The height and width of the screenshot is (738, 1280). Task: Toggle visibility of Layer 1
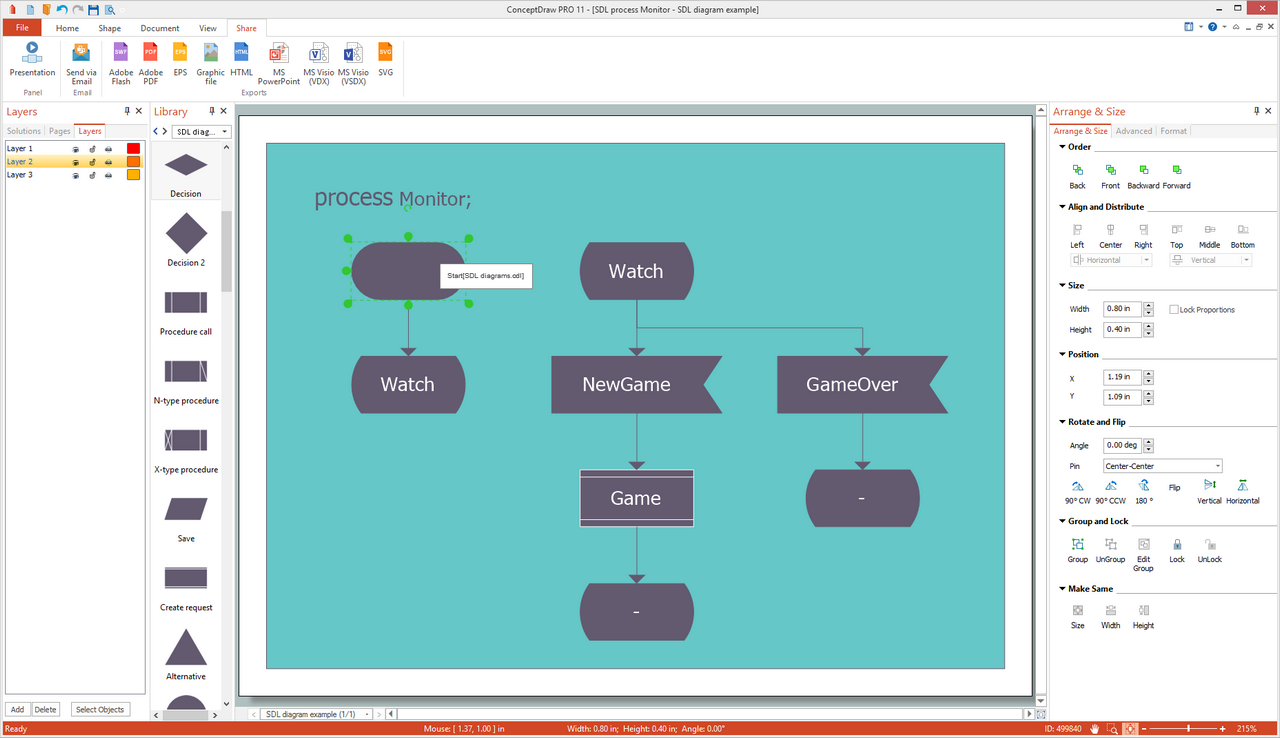coord(75,149)
